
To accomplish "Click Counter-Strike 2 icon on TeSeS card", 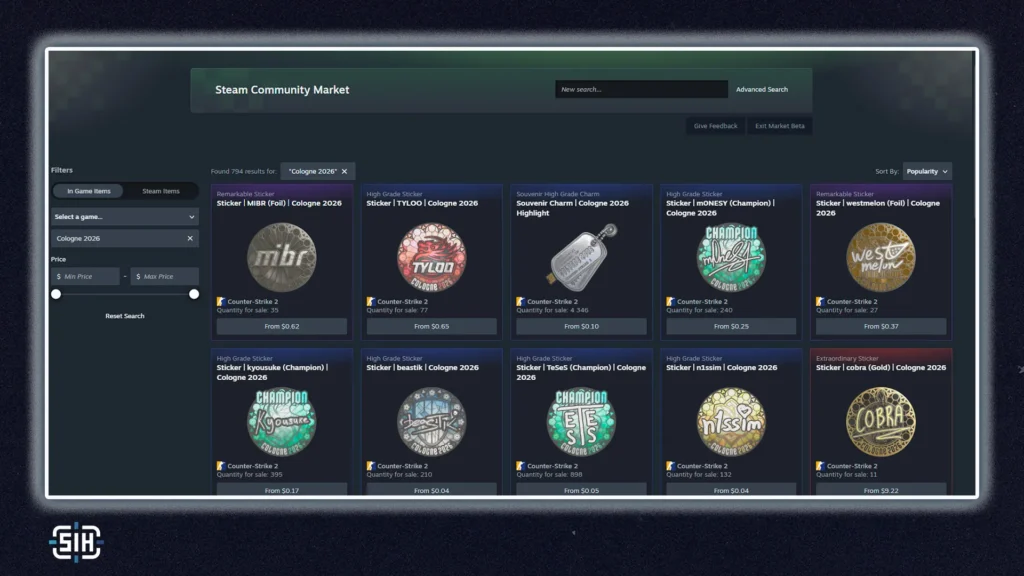I will click(x=520, y=466).
